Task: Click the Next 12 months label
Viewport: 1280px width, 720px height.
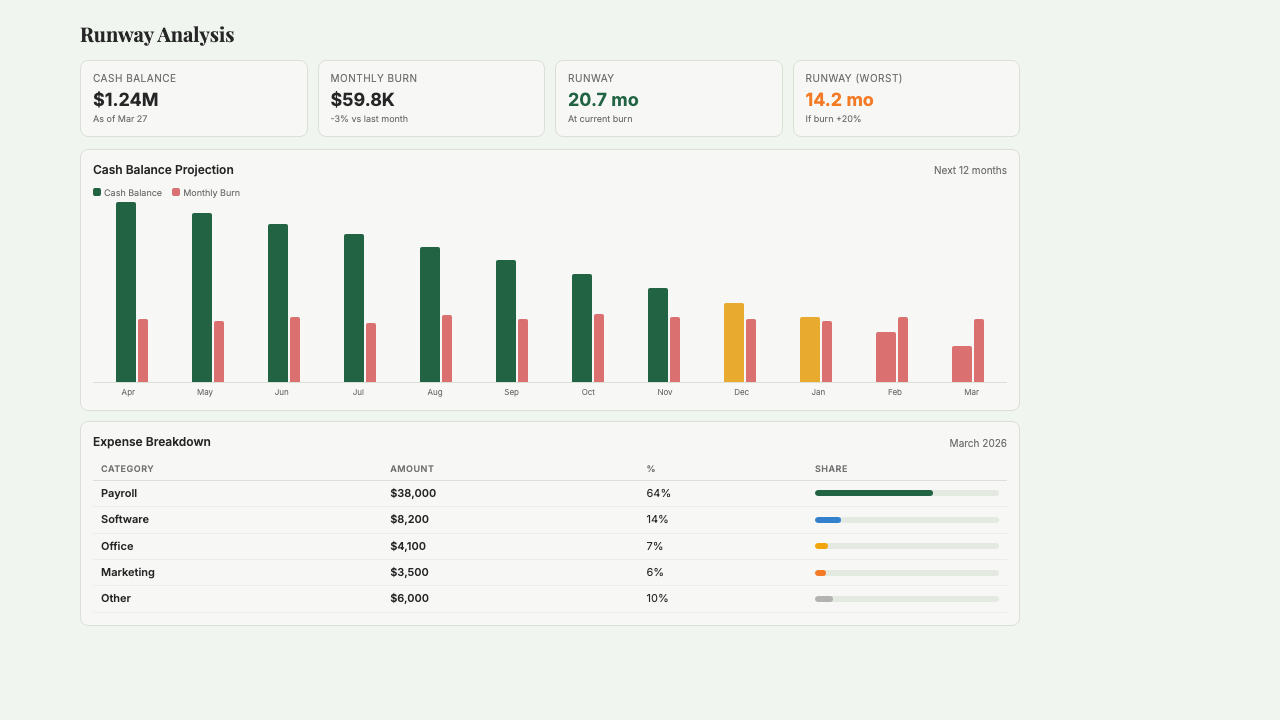Action: (970, 170)
